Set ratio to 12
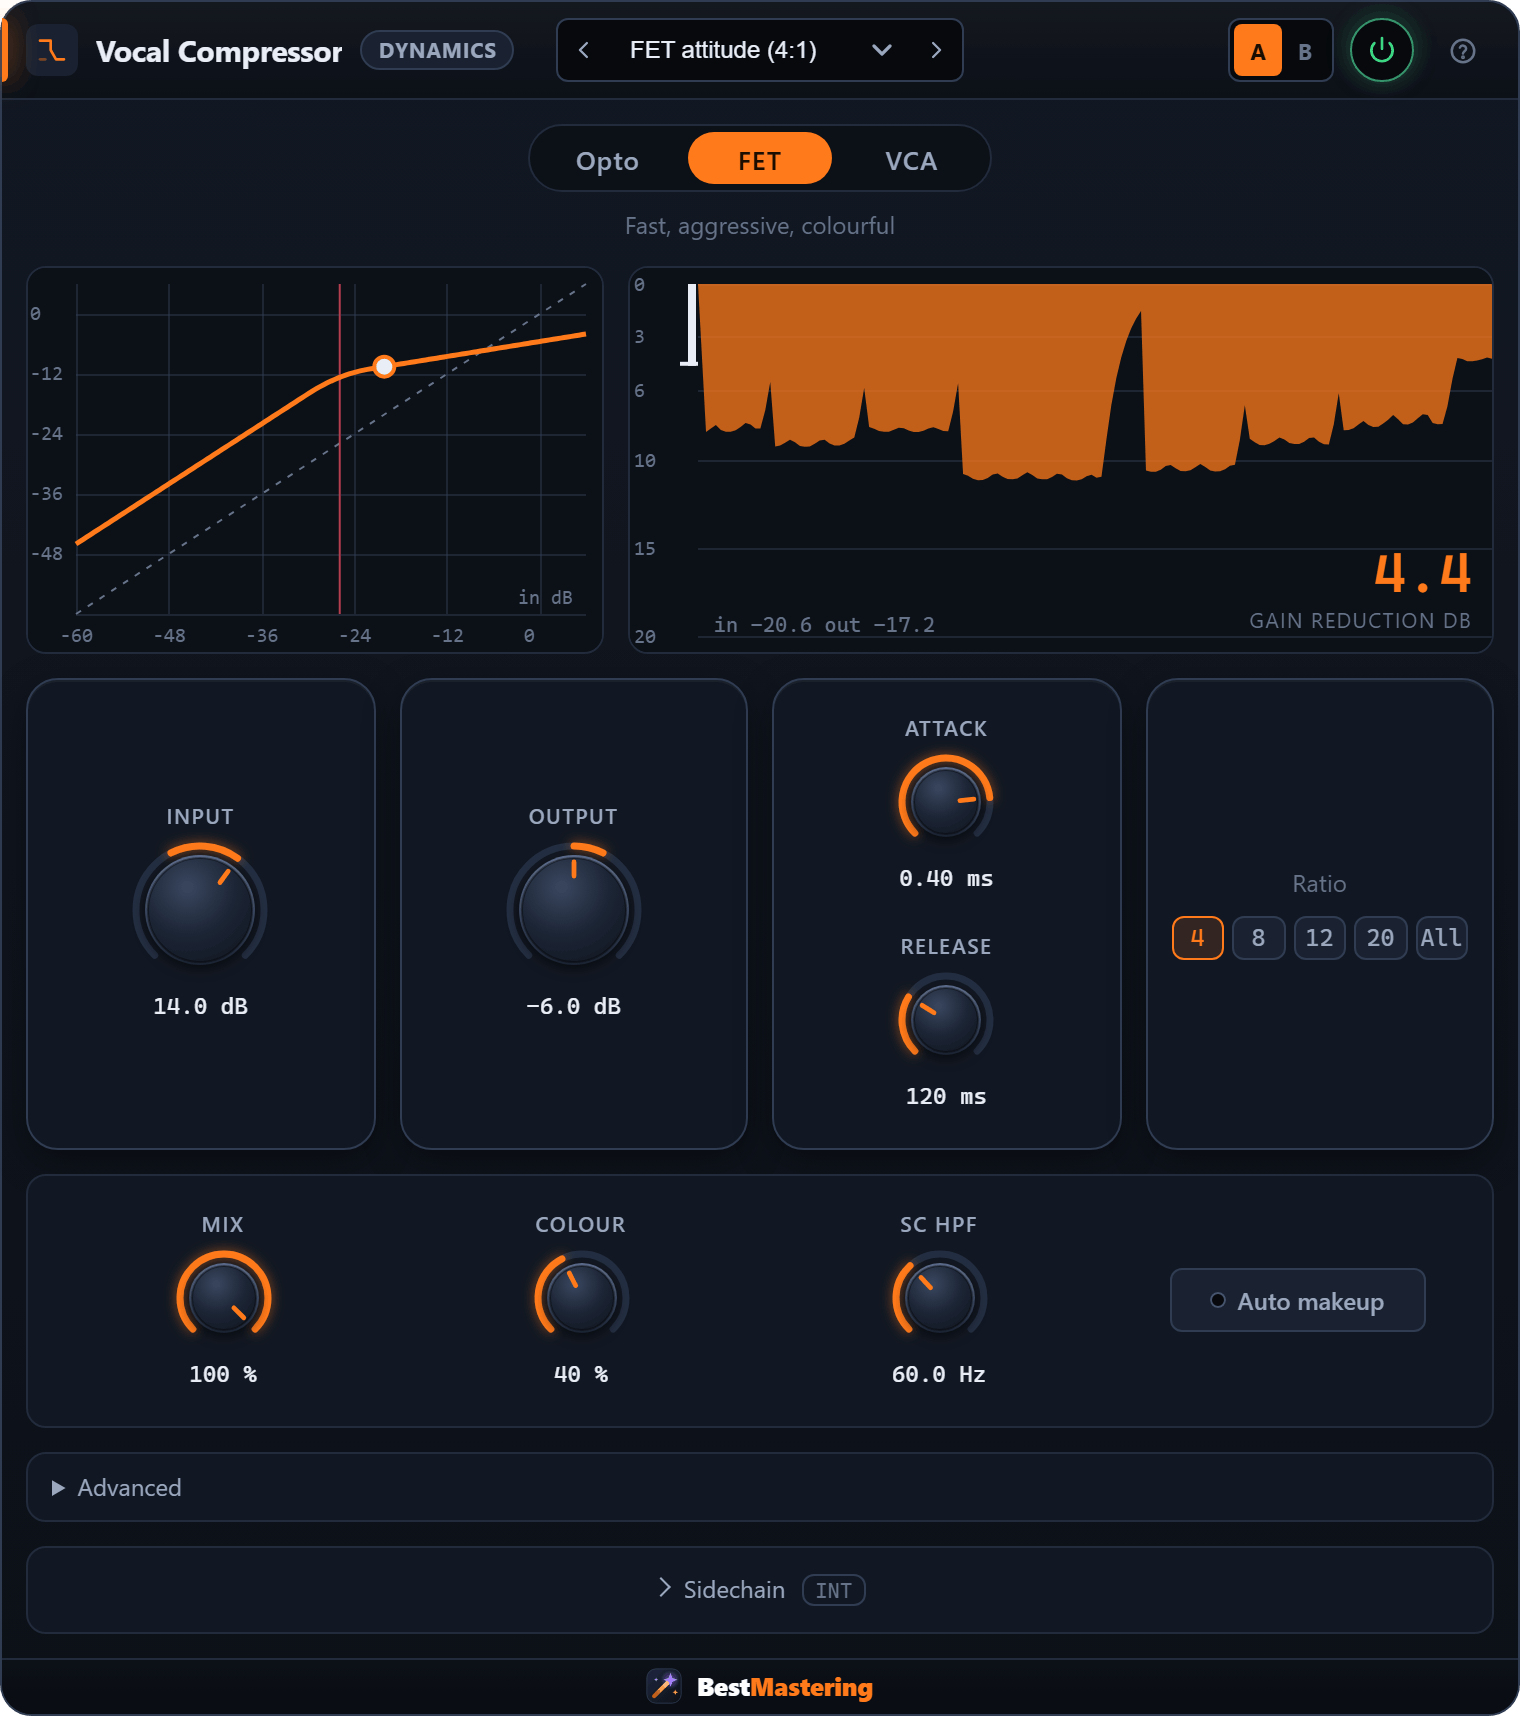 click(1320, 938)
